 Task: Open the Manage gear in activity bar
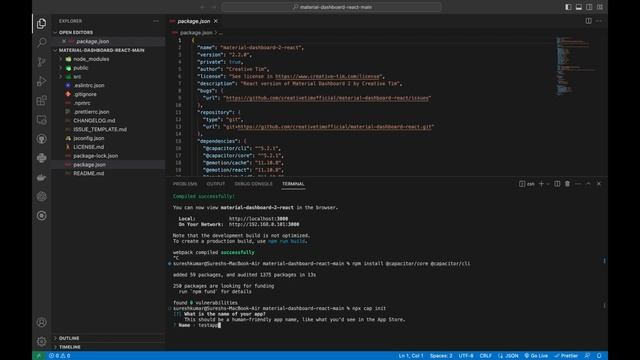41,341
